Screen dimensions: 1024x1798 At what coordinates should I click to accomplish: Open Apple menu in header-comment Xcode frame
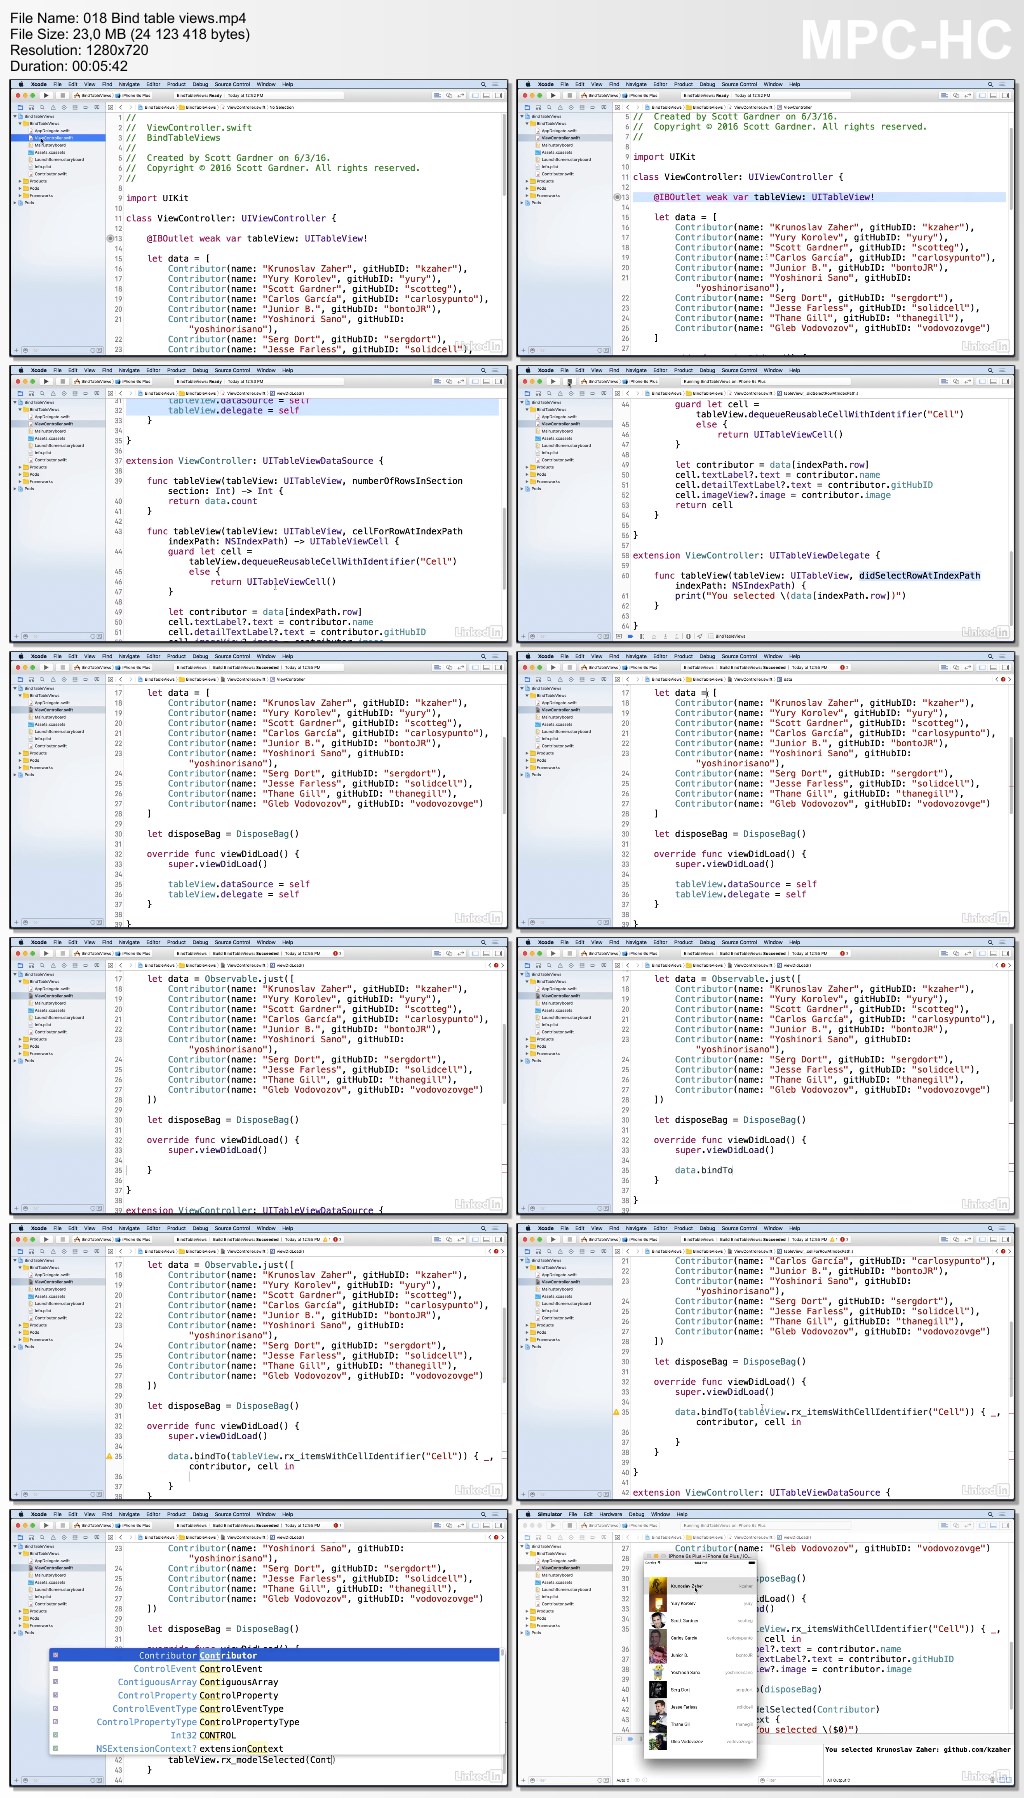[x=21, y=84]
